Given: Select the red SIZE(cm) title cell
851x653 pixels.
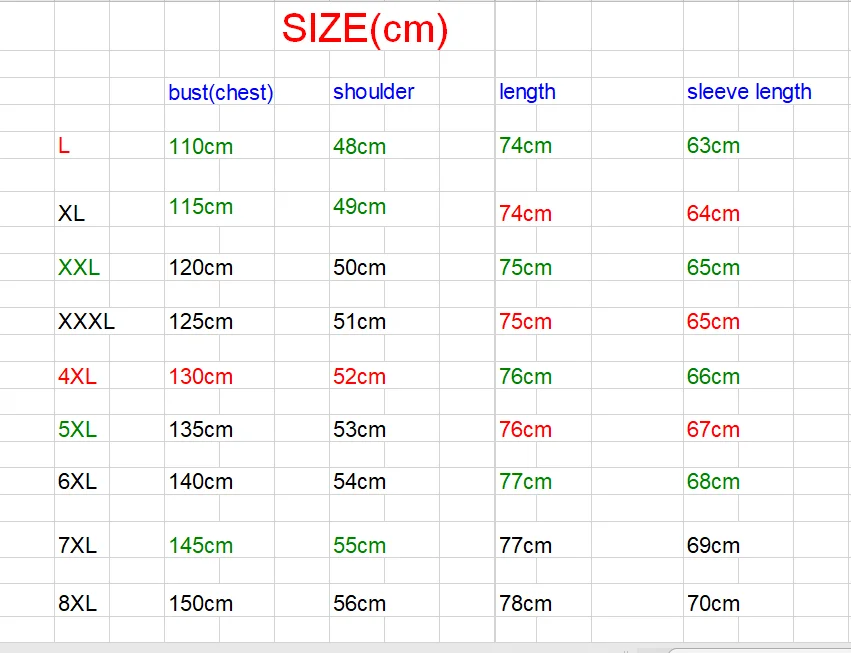Looking at the screenshot, I should 365,30.
